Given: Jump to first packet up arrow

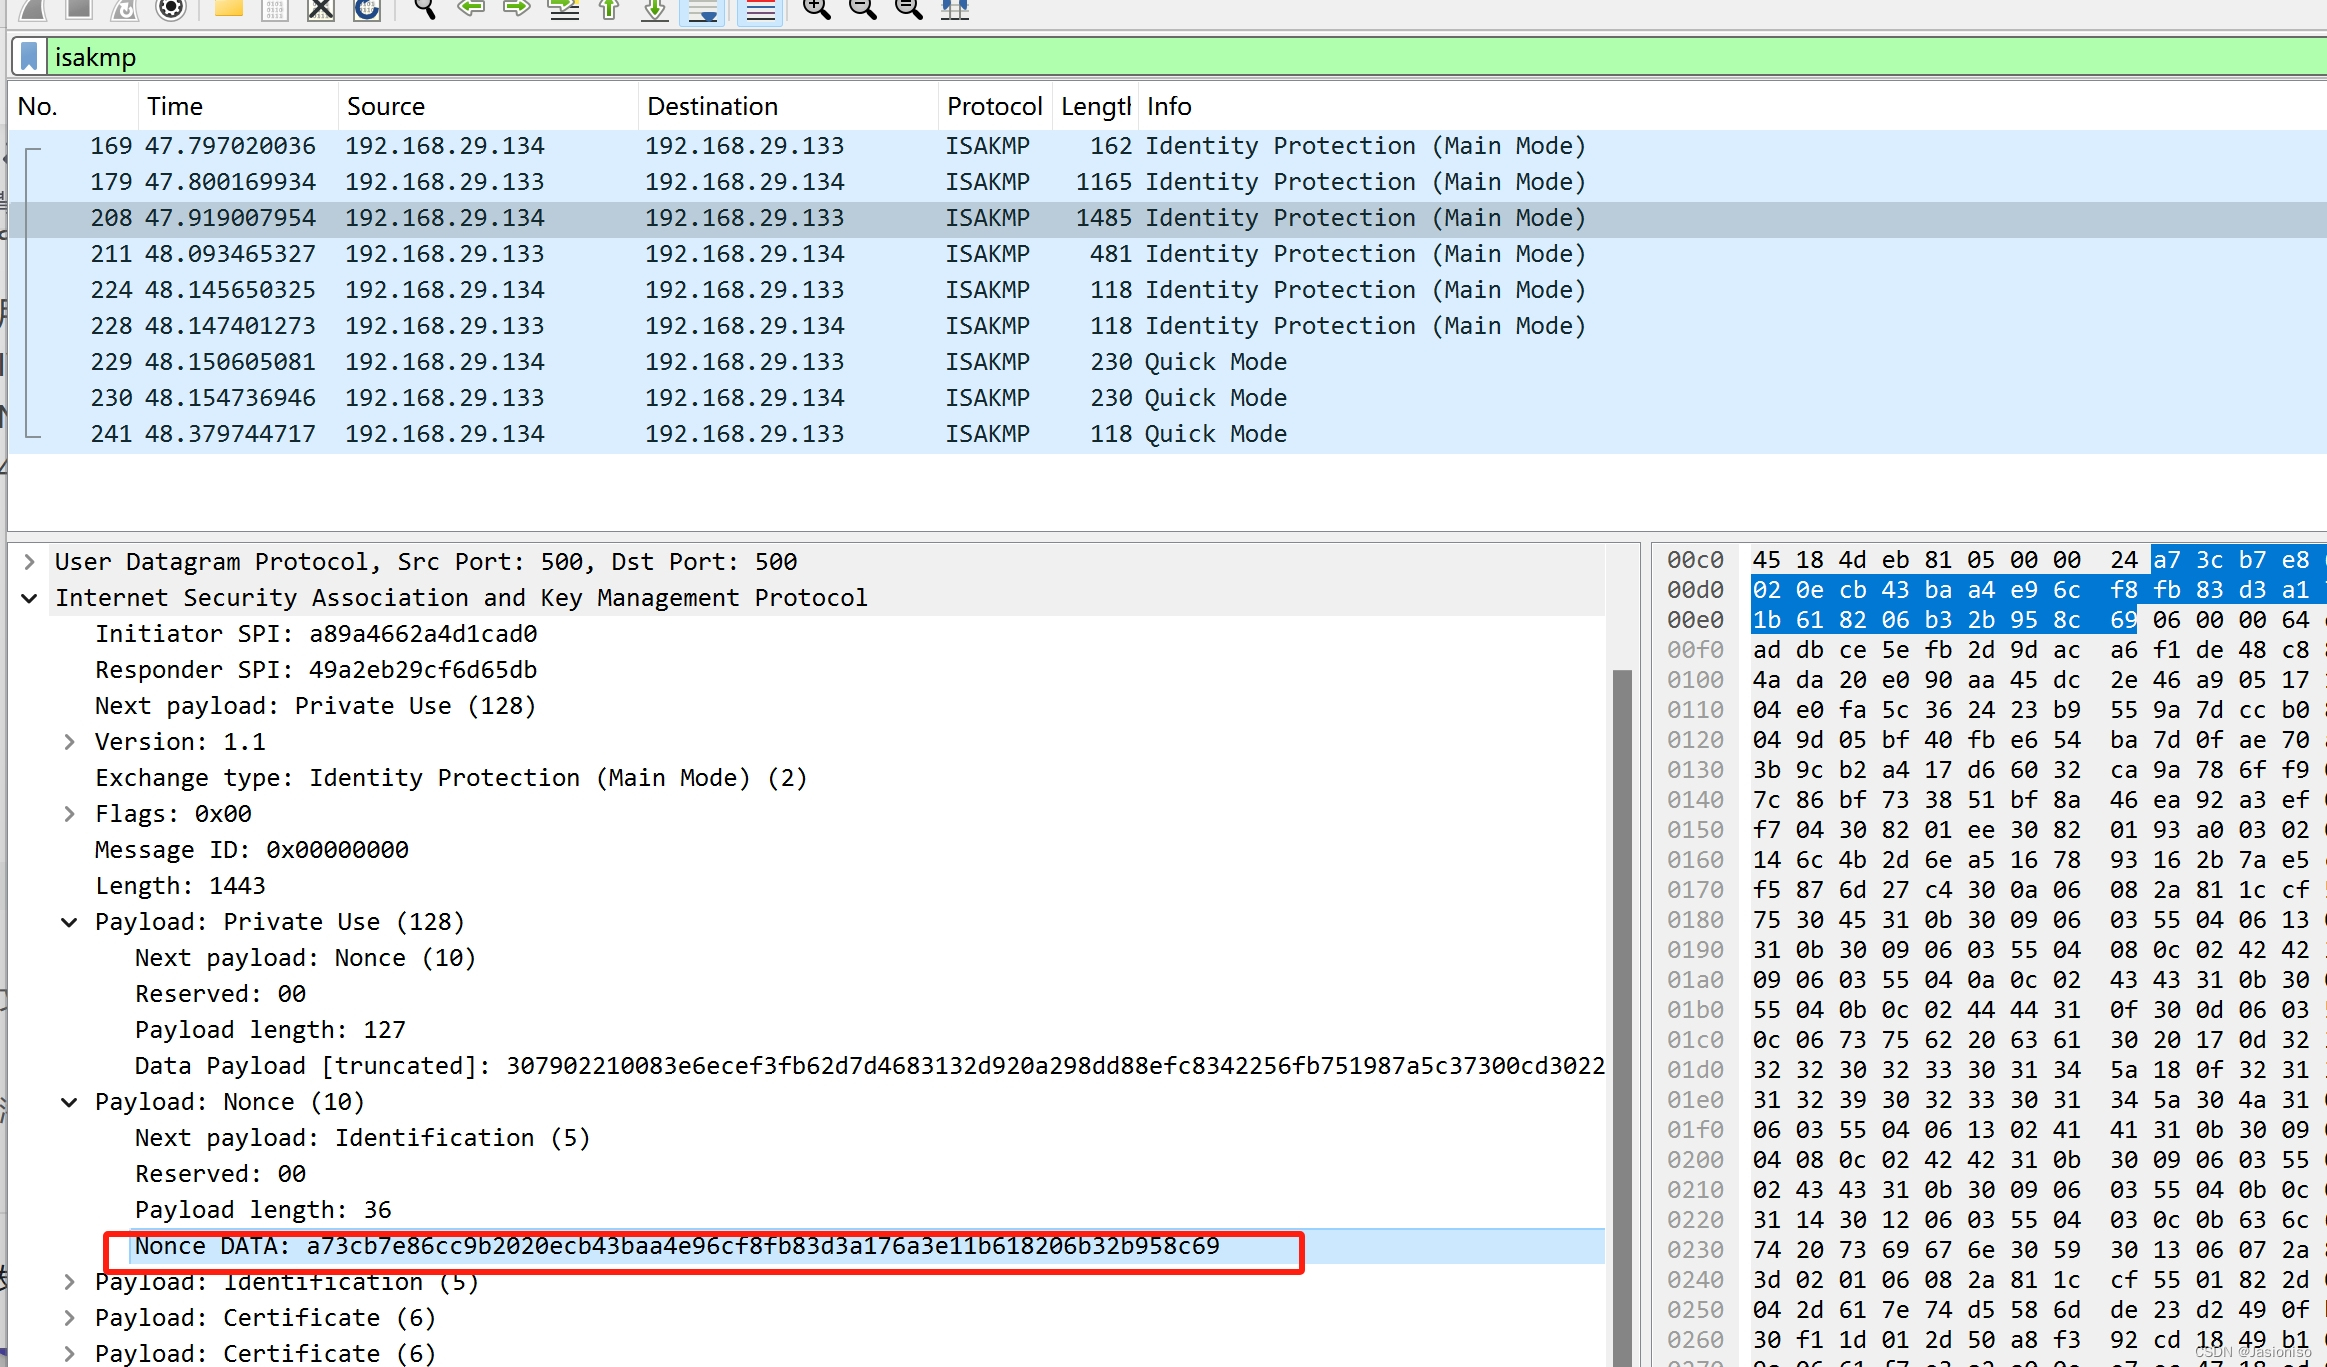Looking at the screenshot, I should coord(609,9).
